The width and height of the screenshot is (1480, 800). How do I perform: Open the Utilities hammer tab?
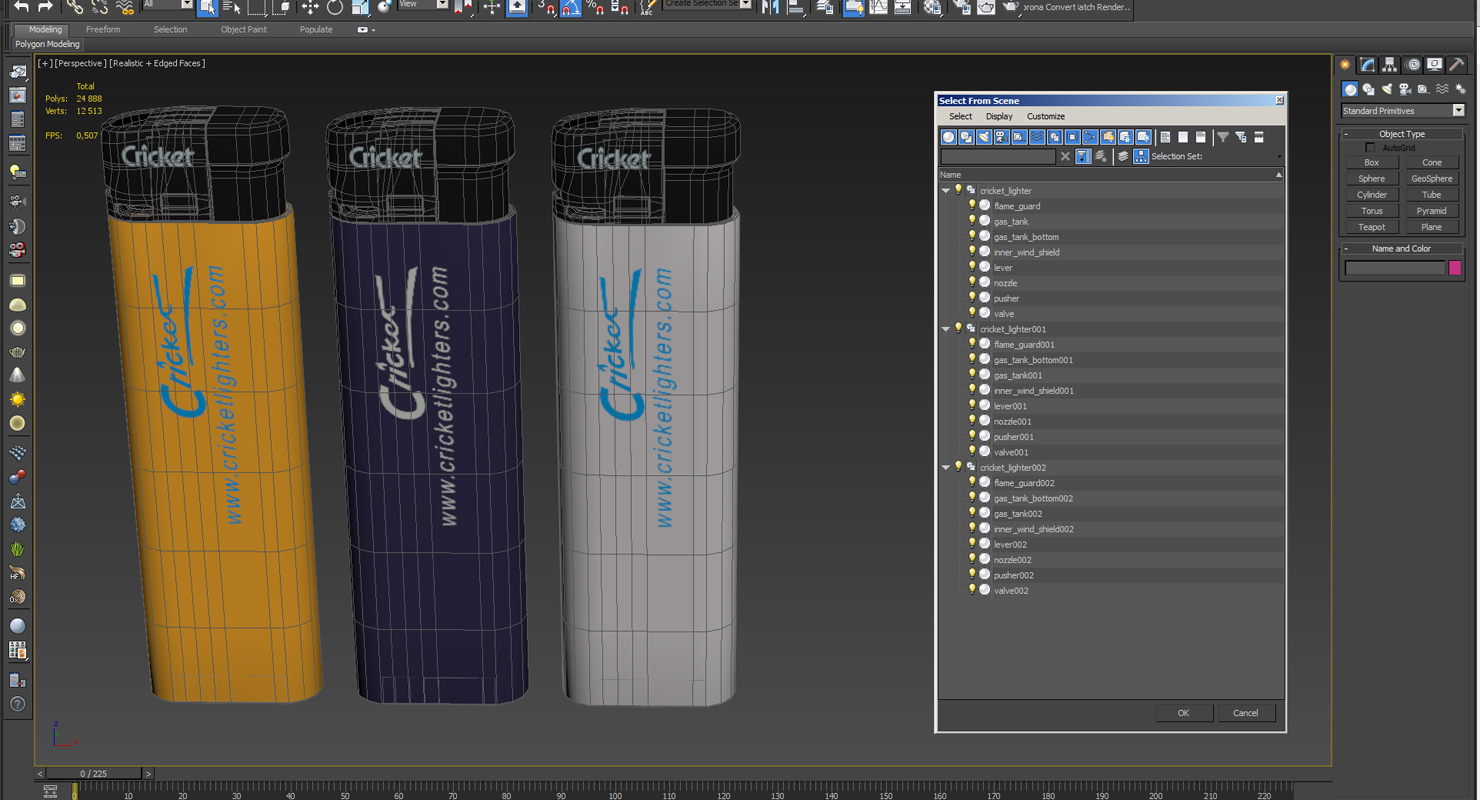click(1457, 64)
